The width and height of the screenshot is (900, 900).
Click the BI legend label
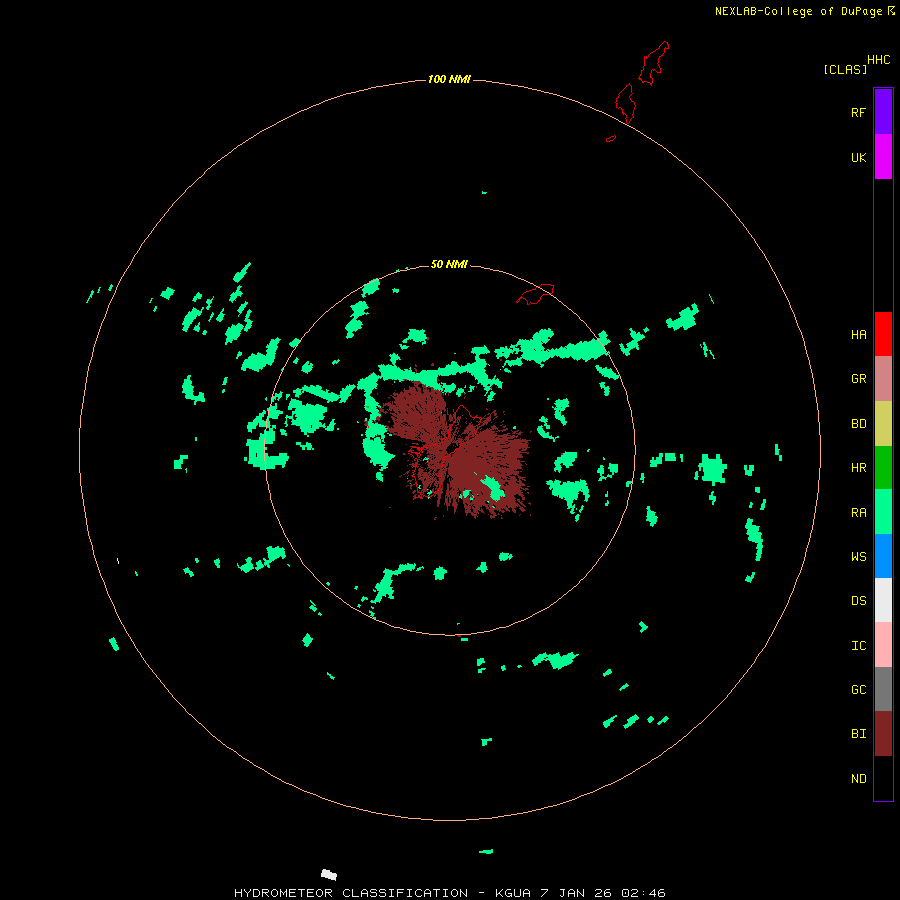click(859, 734)
